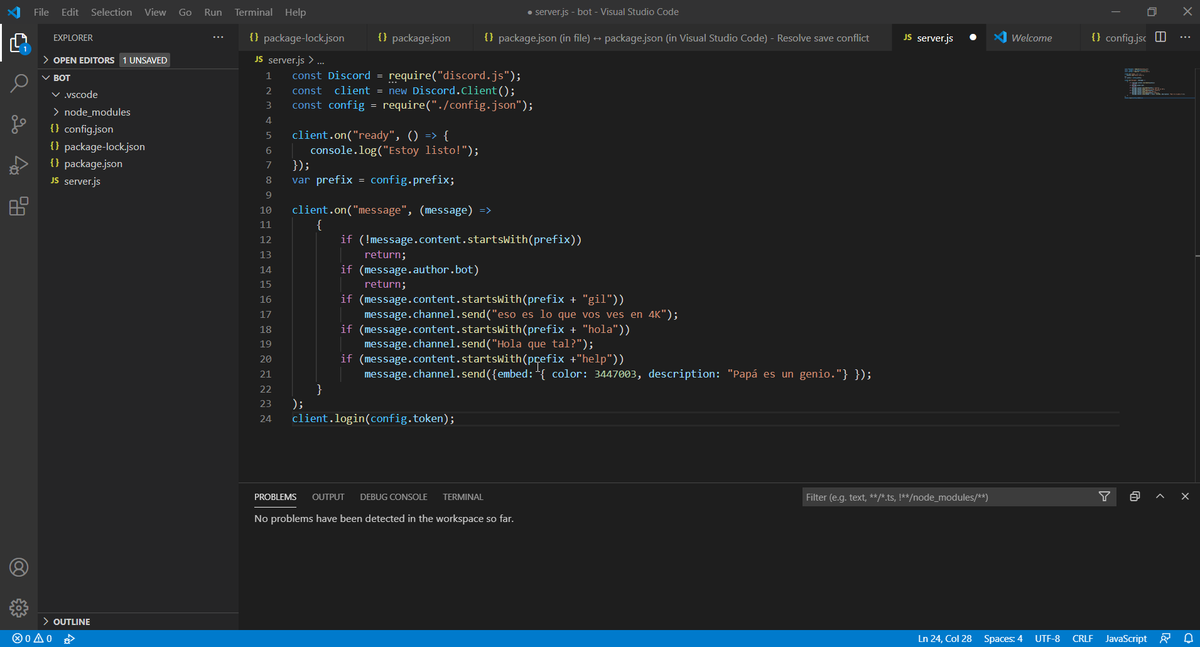1200x647 pixels.
Task: Click UTF-8 encoding status item
Action: click(x=1047, y=639)
